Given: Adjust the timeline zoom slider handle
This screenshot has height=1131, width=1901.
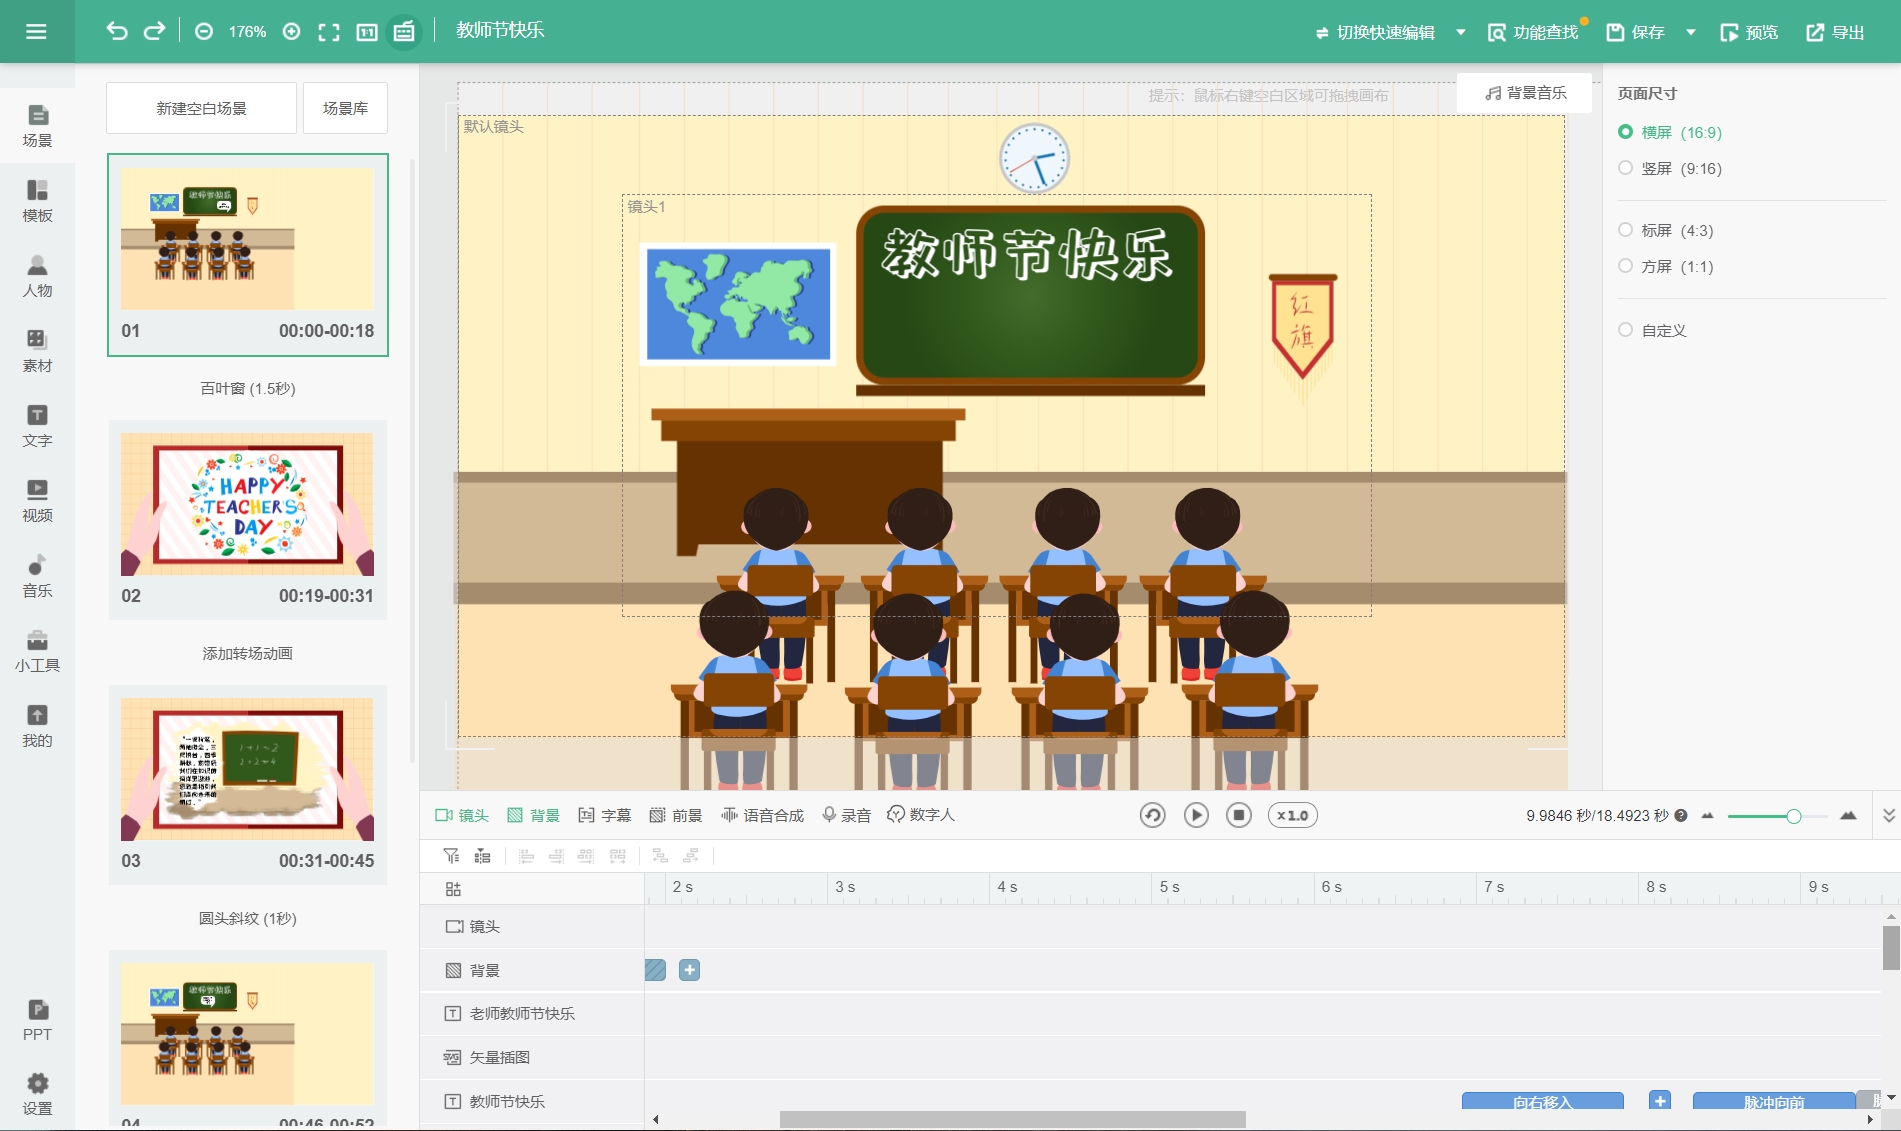Looking at the screenshot, I should (x=1794, y=816).
